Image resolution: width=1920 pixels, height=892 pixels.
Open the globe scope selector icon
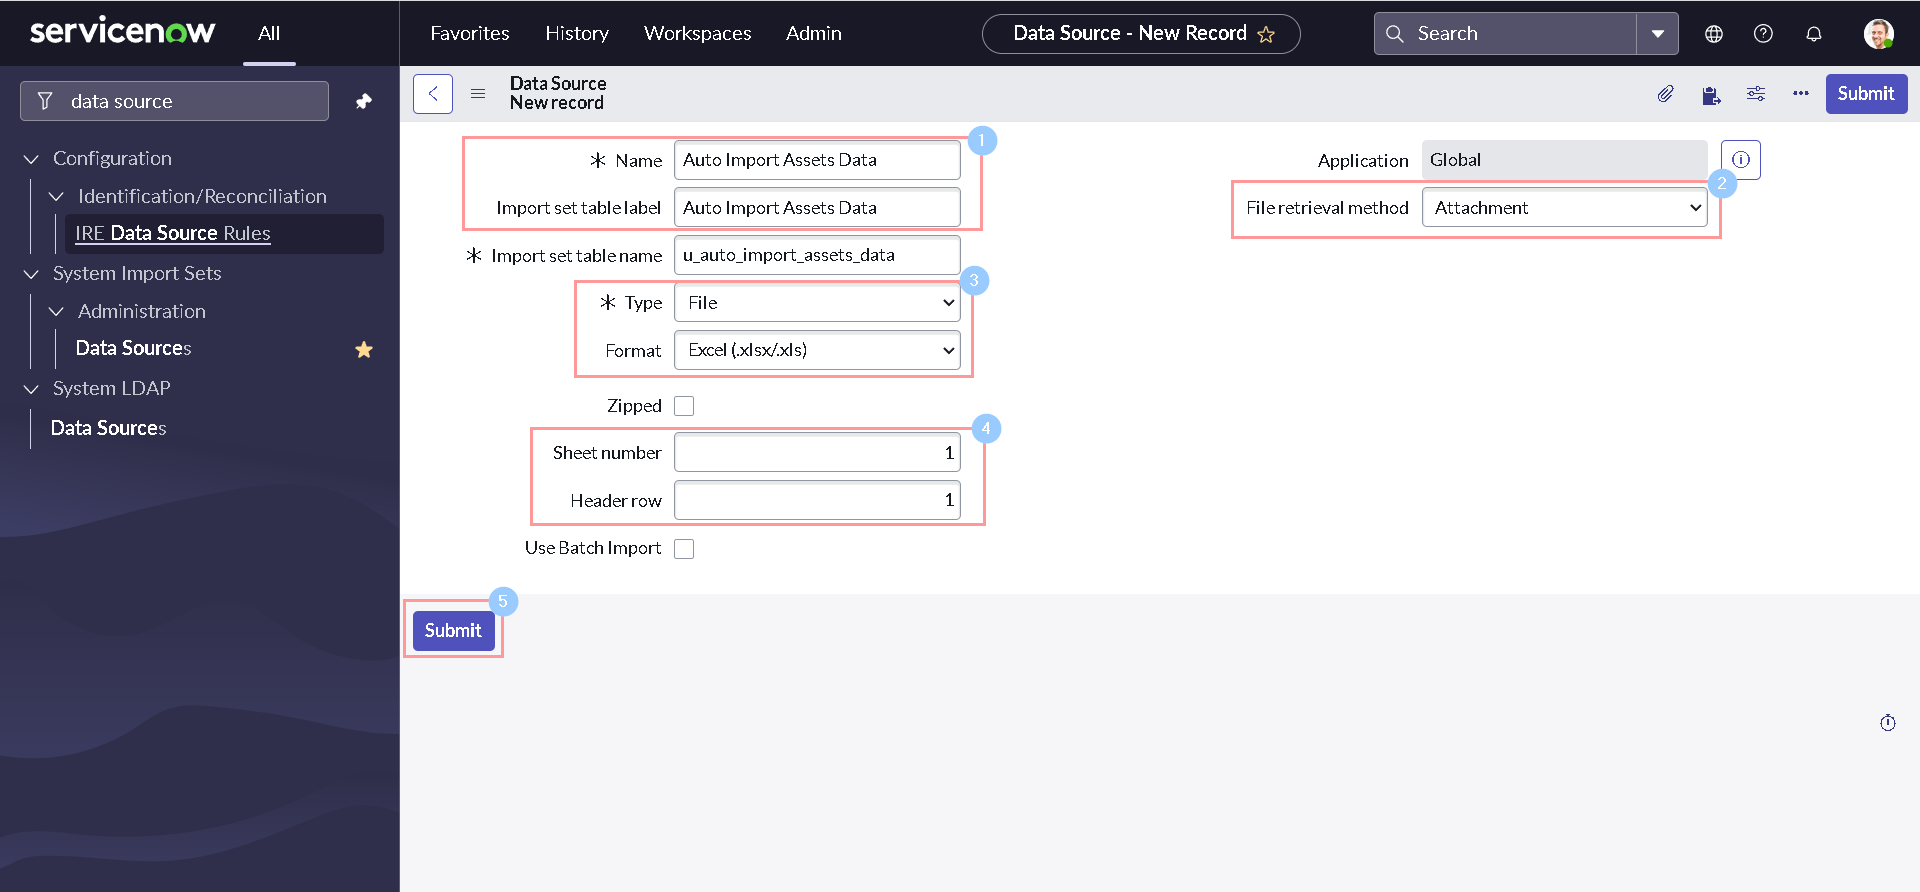[1714, 34]
